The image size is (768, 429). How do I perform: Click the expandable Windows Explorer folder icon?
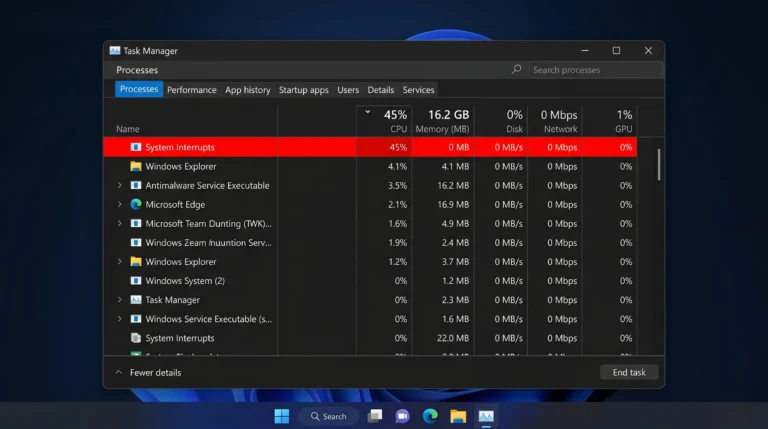136,262
